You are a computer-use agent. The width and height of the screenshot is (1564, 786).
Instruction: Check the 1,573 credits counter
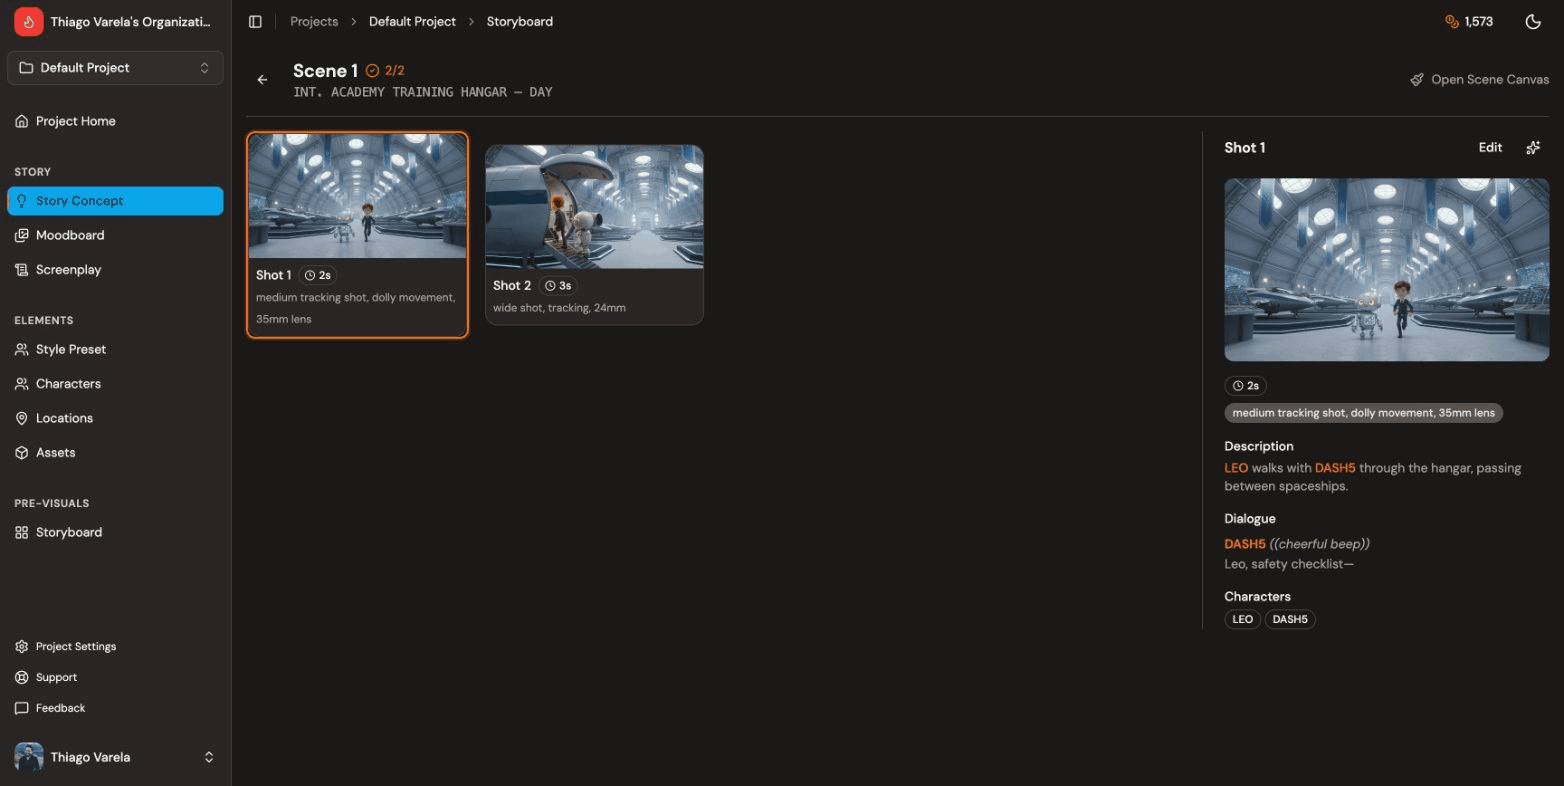1469,21
